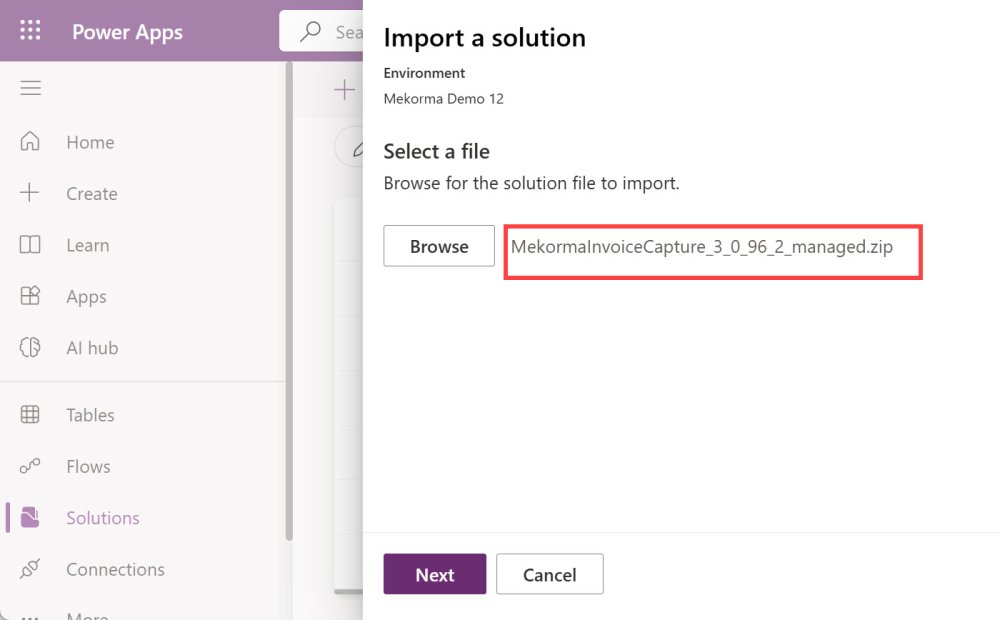Viewport: 1000px width, 620px height.
Task: Click the Power Apps title
Action: 127,32
